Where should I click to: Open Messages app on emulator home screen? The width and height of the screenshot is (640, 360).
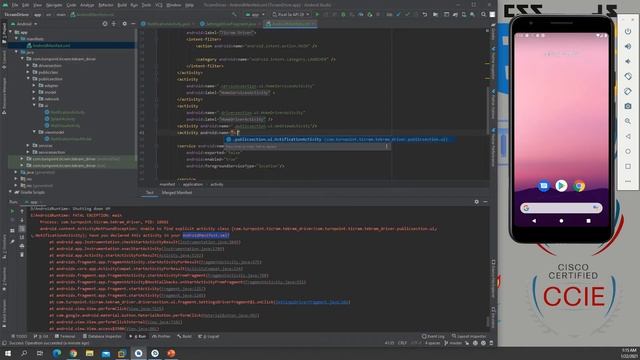coord(543,186)
